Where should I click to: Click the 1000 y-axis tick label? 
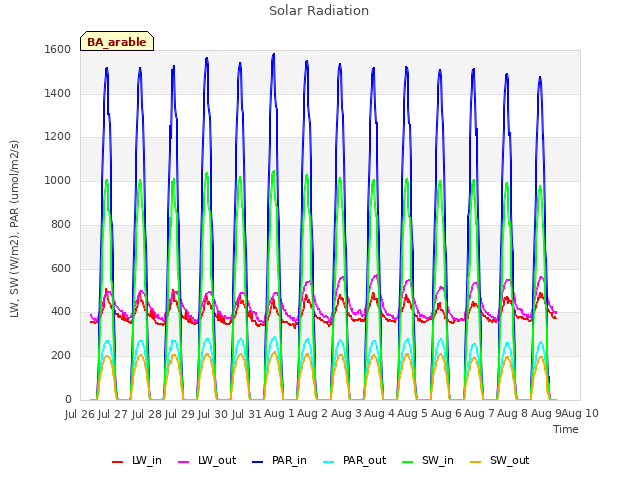58,180
